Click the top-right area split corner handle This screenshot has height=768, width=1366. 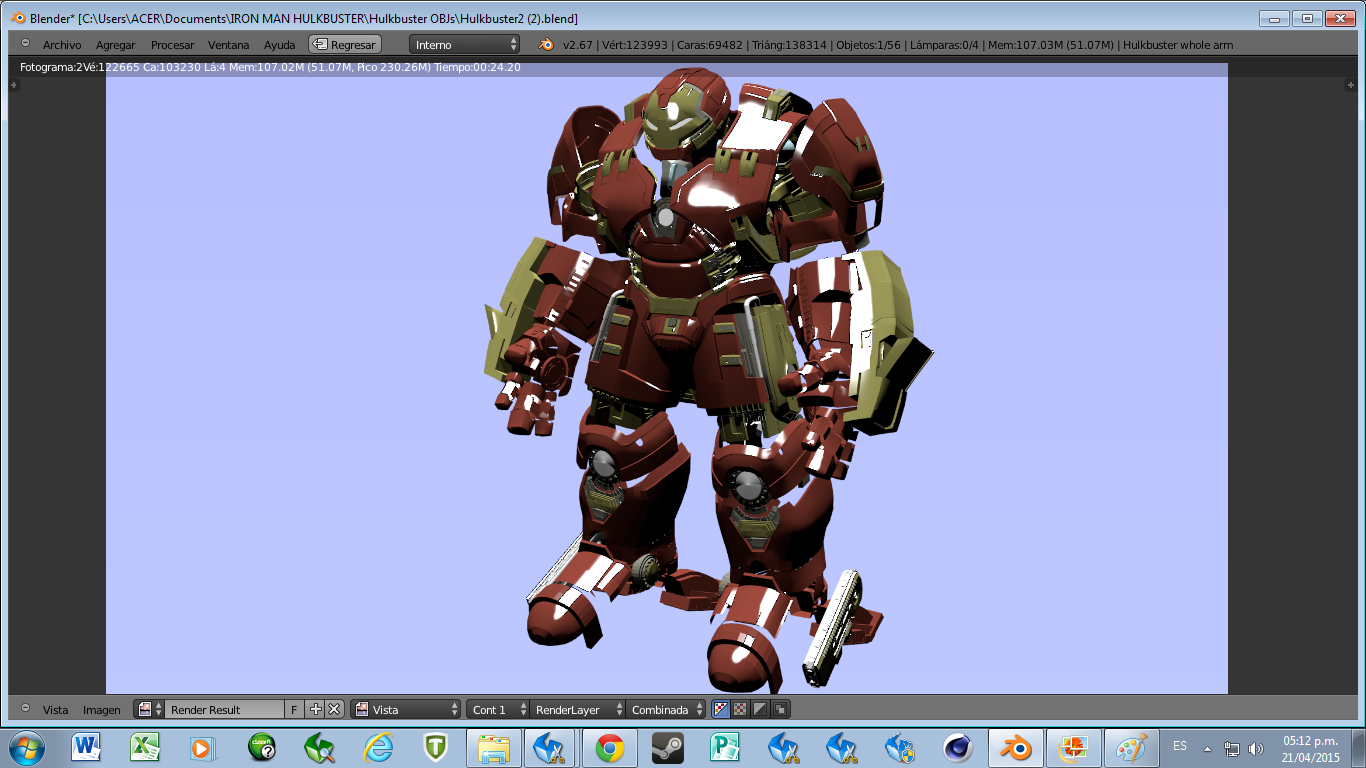pyautogui.click(x=1351, y=86)
